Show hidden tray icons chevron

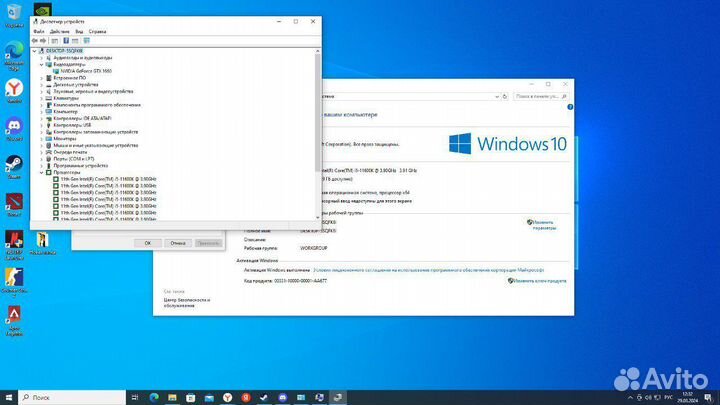(x=630, y=398)
